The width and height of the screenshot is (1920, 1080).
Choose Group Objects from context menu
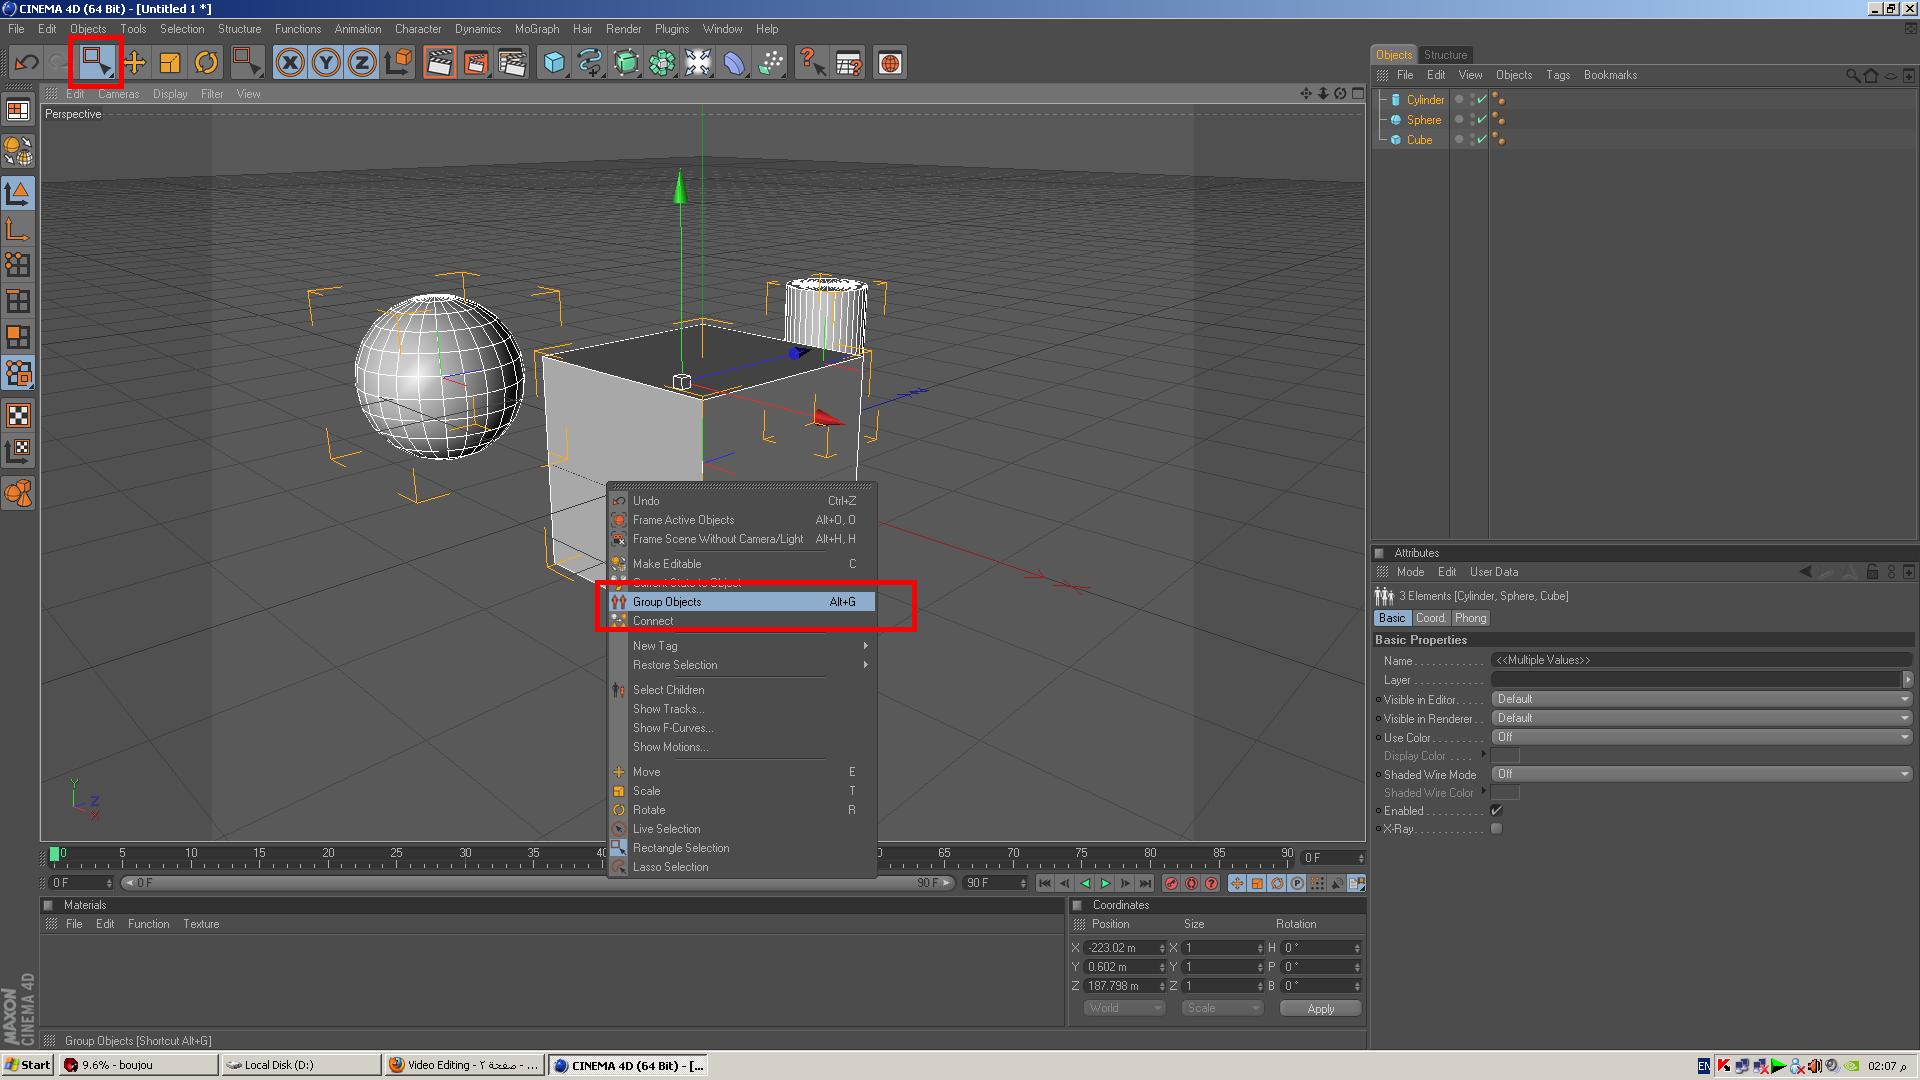click(x=742, y=602)
